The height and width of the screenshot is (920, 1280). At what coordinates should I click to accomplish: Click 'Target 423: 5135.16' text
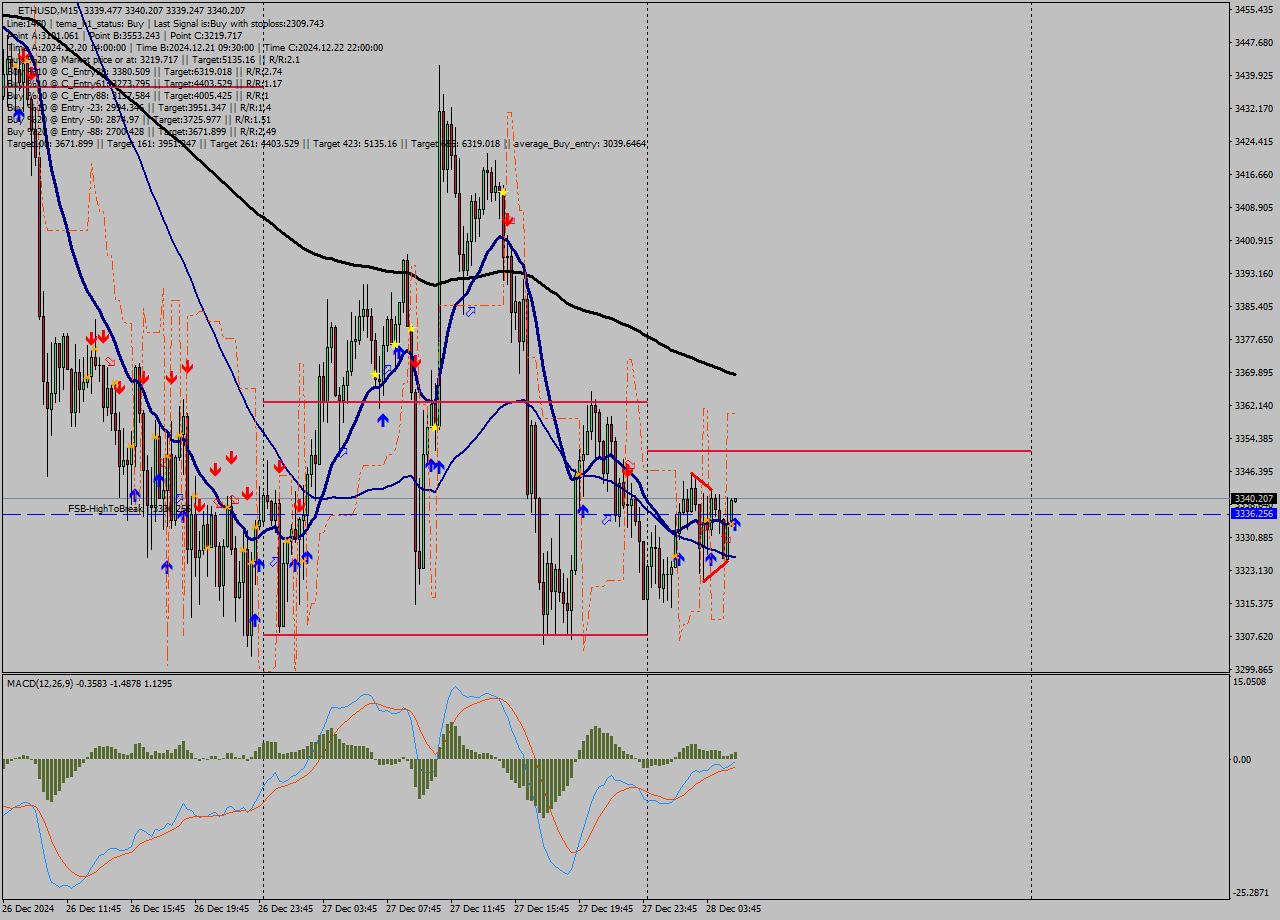(x=355, y=143)
